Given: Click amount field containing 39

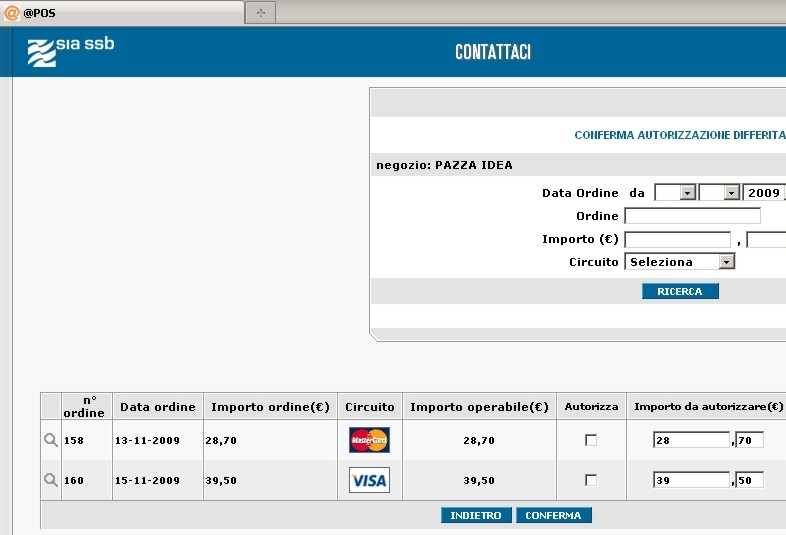Looking at the screenshot, I should click(691, 480).
